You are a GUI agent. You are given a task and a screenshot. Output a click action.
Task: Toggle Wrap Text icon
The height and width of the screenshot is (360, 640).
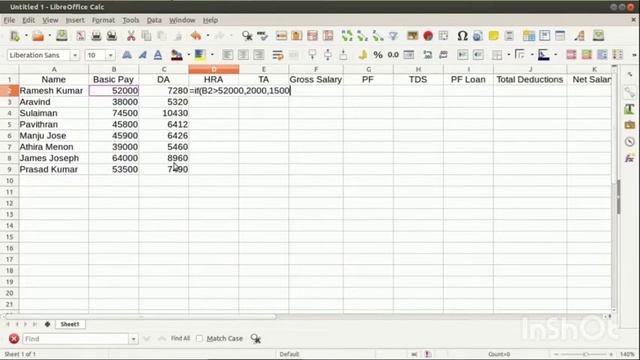point(278,55)
